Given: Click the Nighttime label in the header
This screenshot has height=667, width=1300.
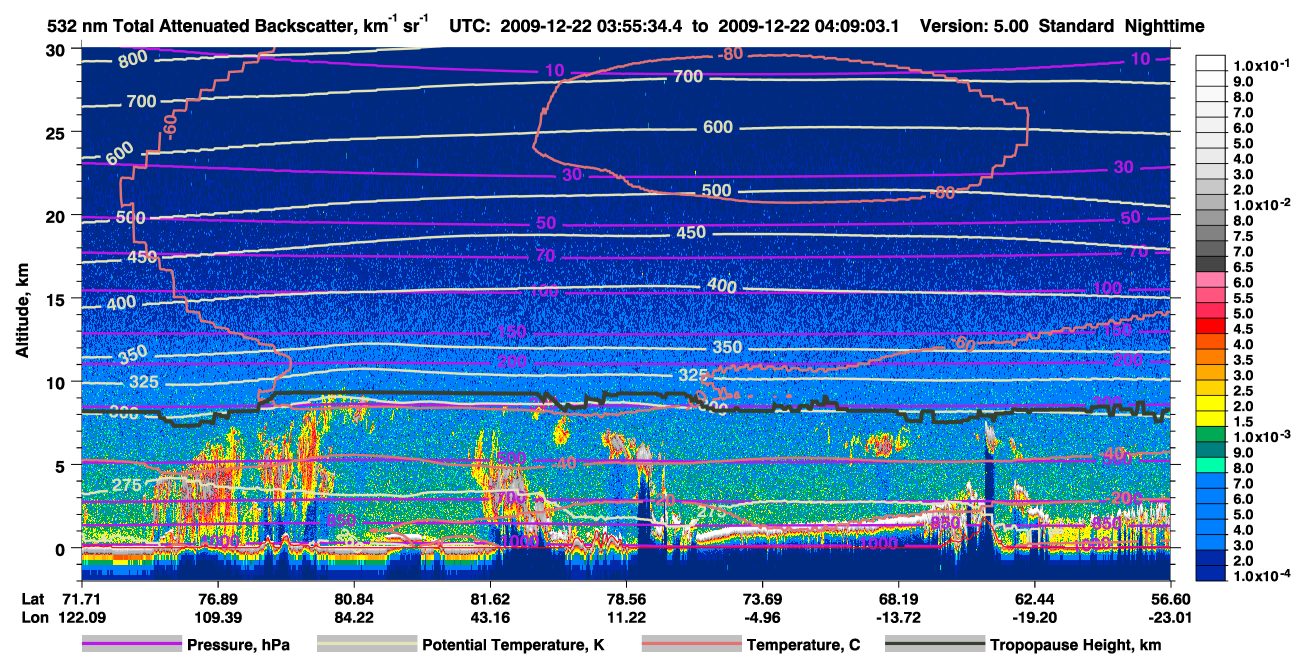Looking at the screenshot, I should 1165,26.
